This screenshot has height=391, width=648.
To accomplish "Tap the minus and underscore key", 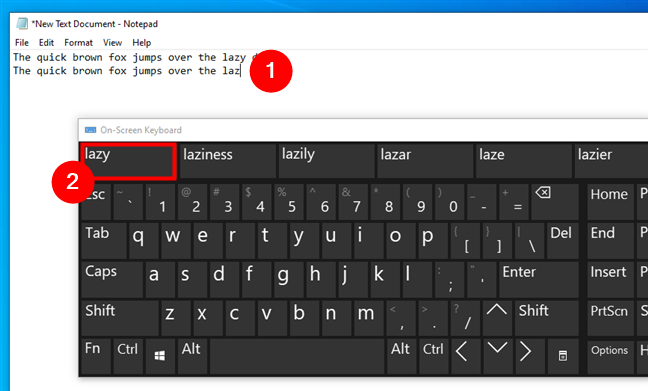I will 481,201.
